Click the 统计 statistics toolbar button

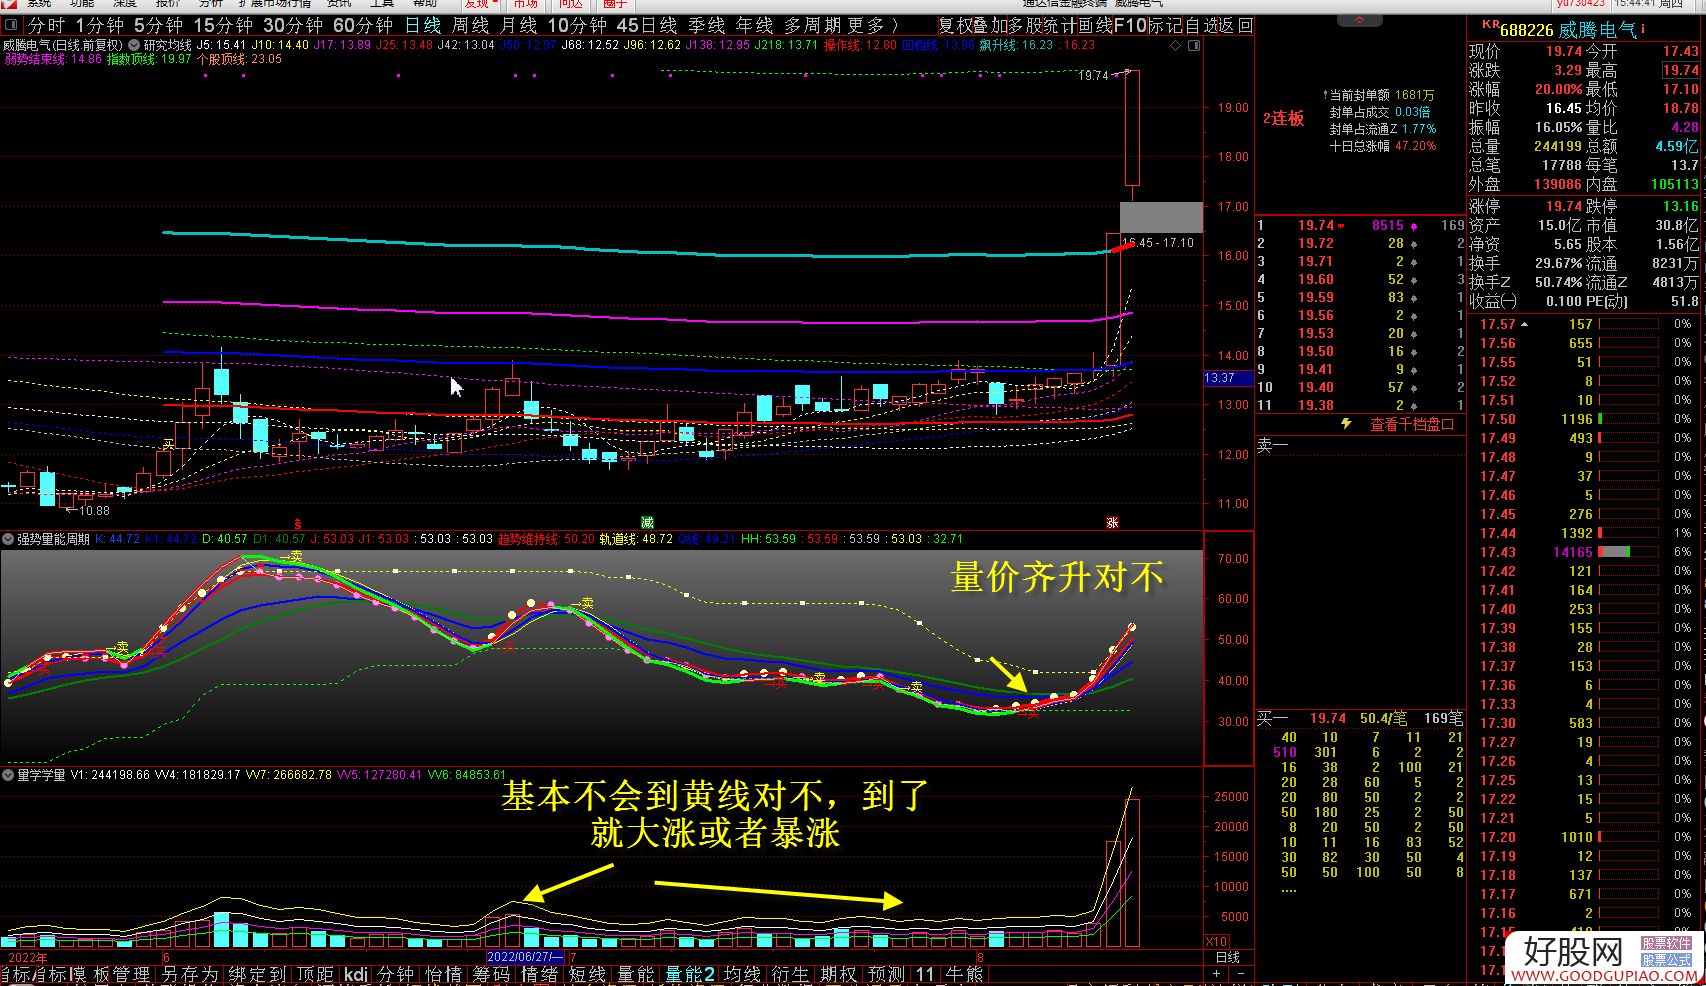1060,25
